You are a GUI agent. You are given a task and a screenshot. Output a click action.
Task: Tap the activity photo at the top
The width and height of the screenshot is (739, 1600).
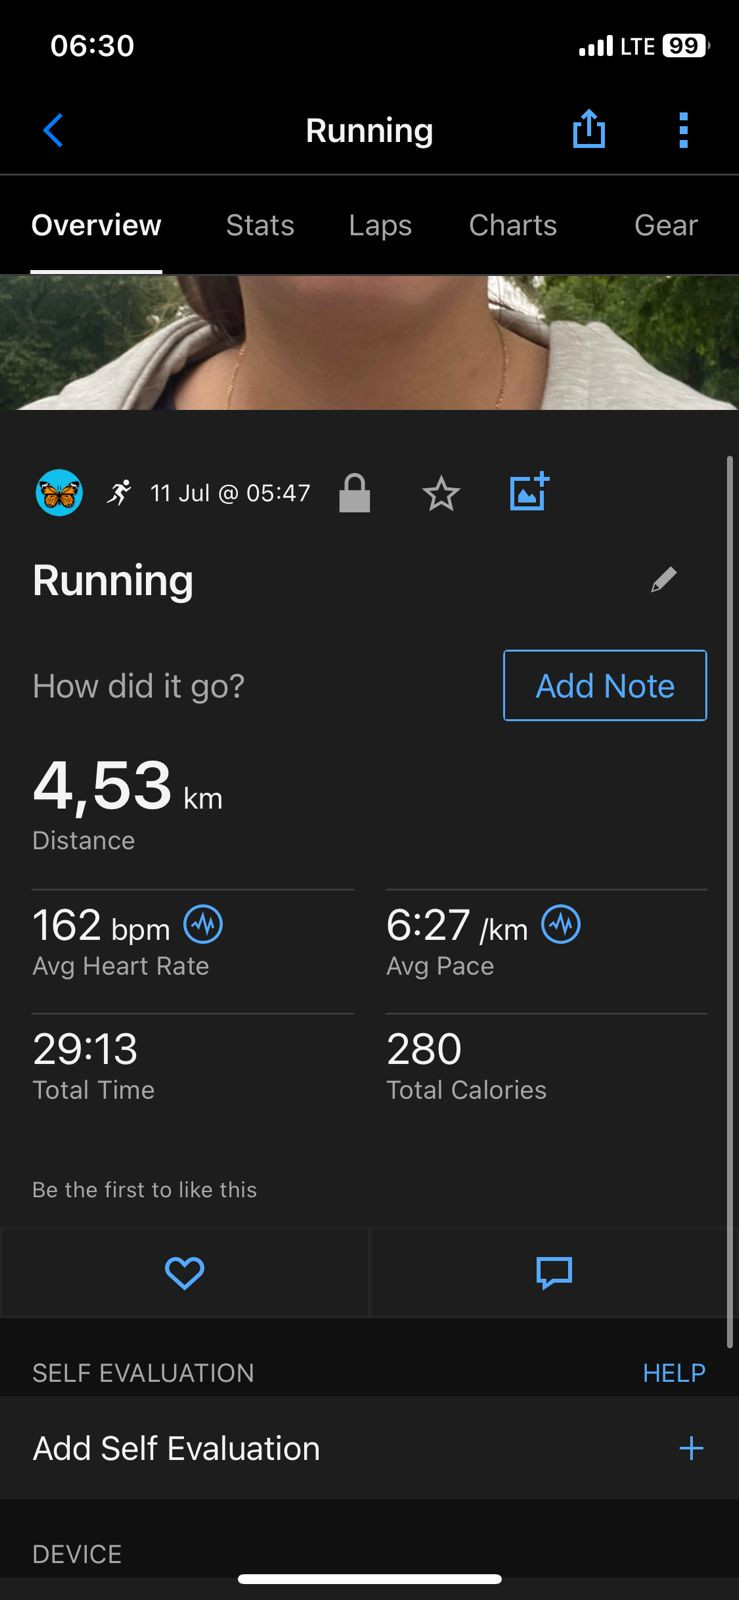(x=369, y=343)
